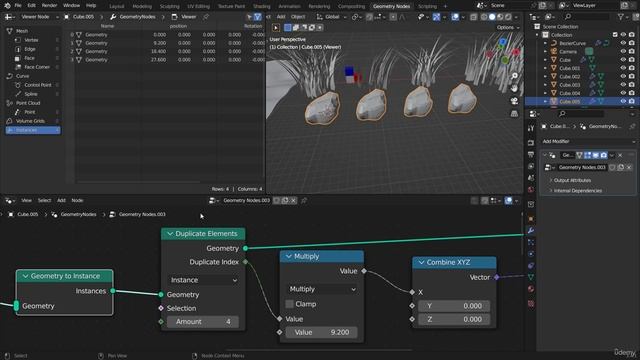The width and height of the screenshot is (640, 360).
Task: Click the navigation gizmo Z axis
Action: coord(503,42)
